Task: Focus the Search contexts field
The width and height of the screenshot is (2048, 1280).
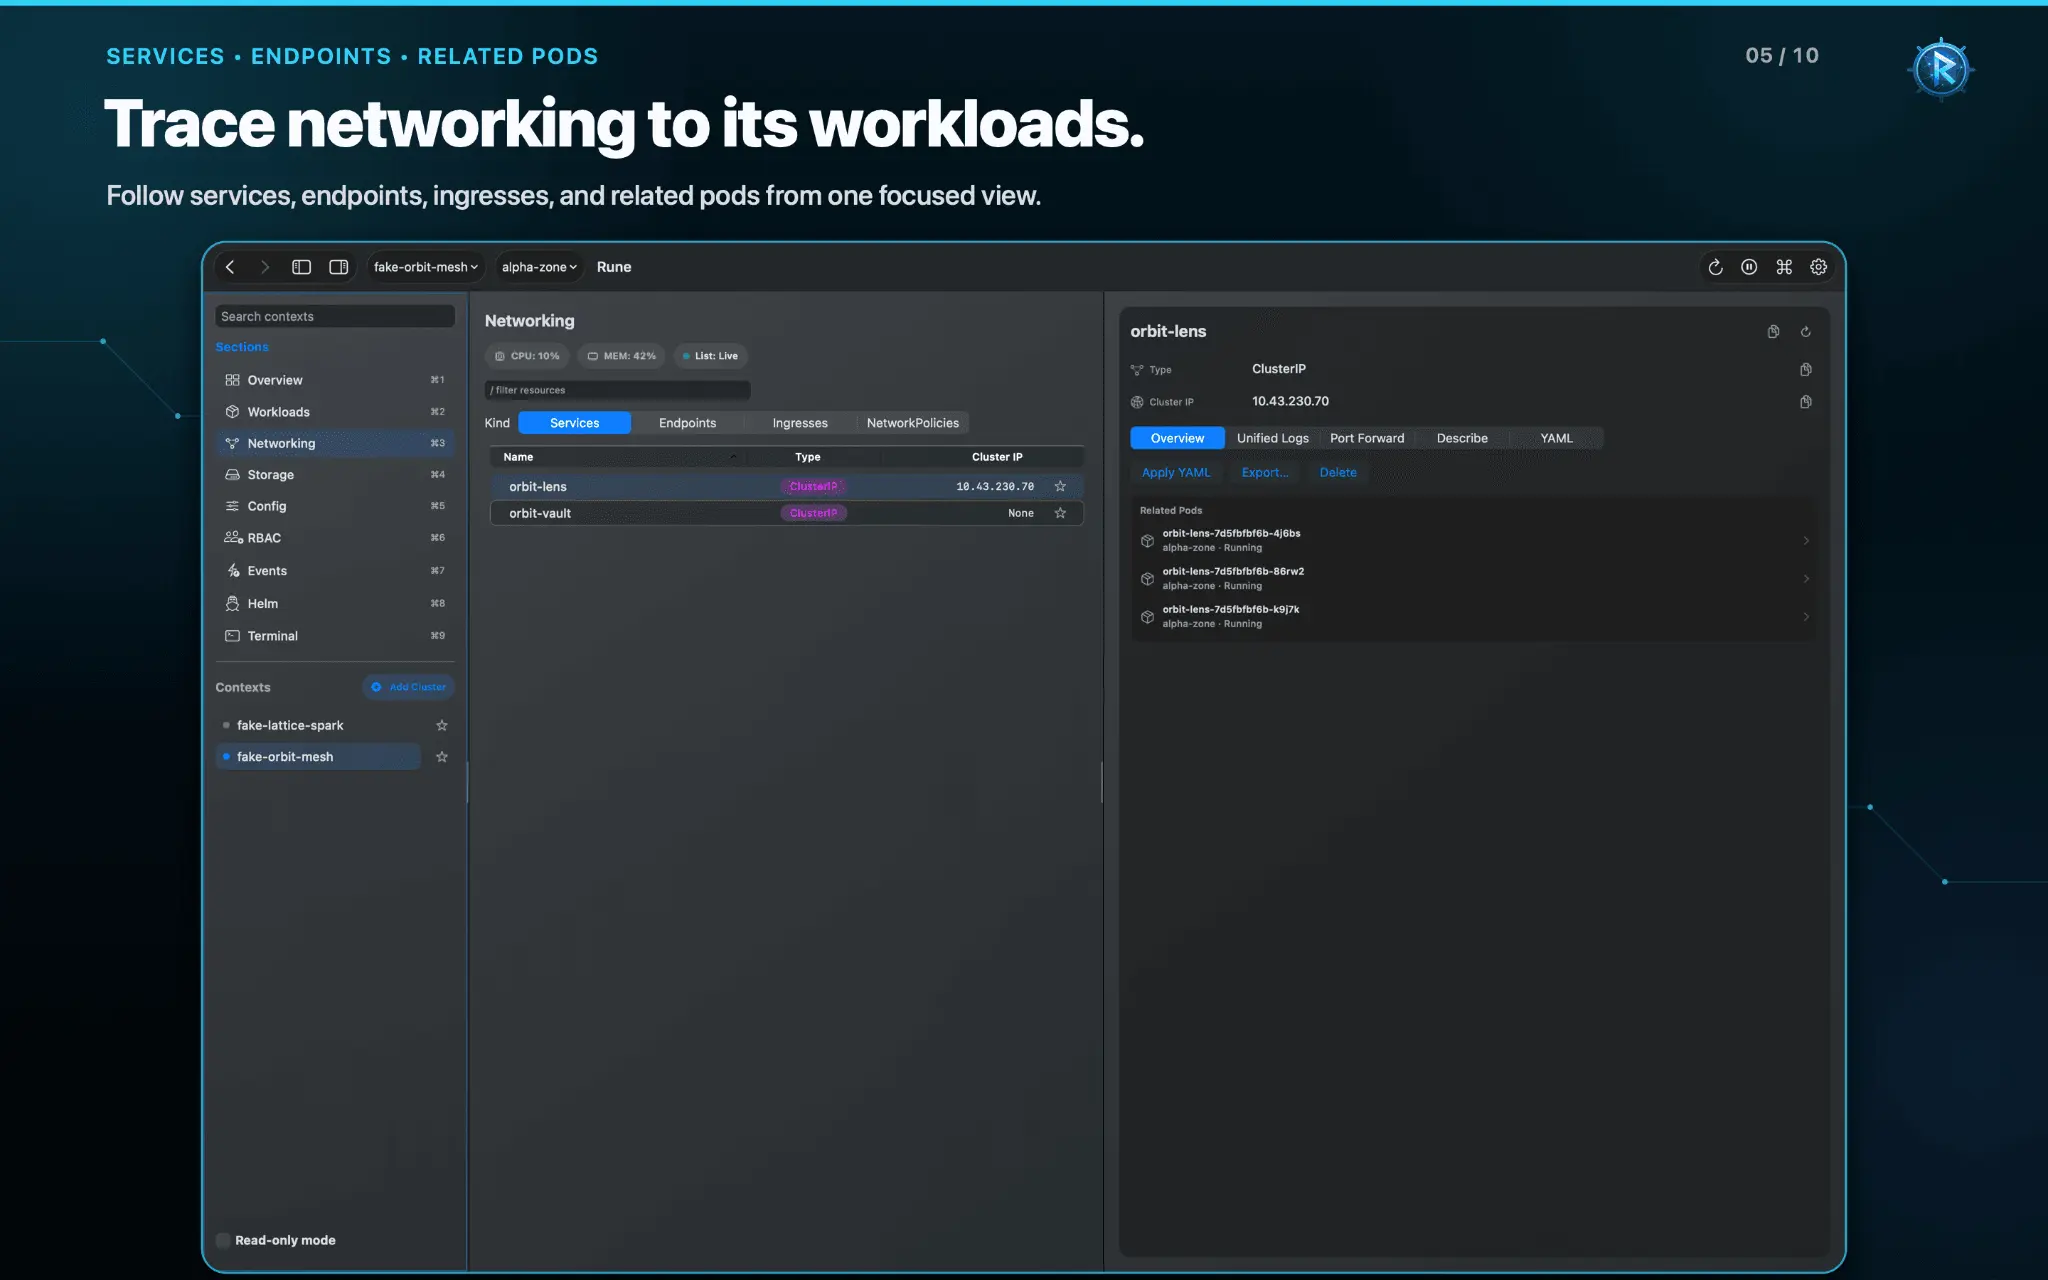Action: (x=335, y=316)
